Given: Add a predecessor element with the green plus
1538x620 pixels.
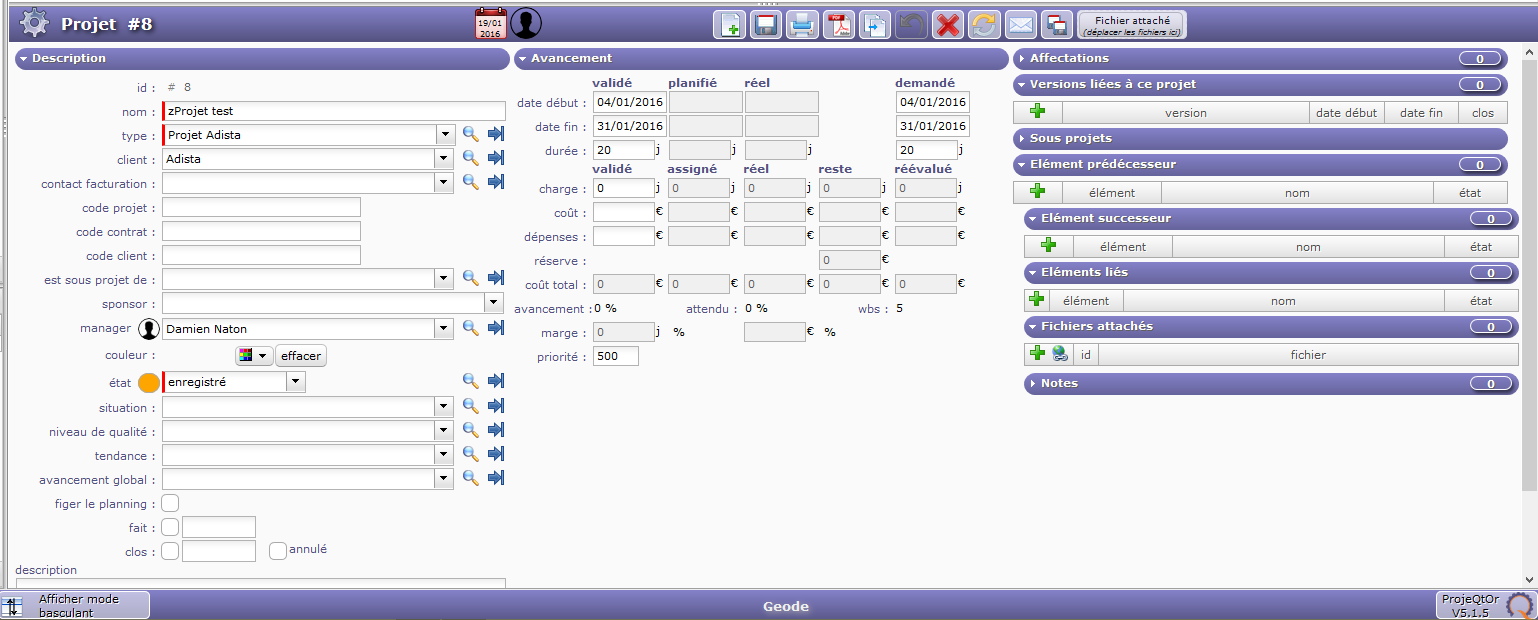Looking at the screenshot, I should 1038,192.
